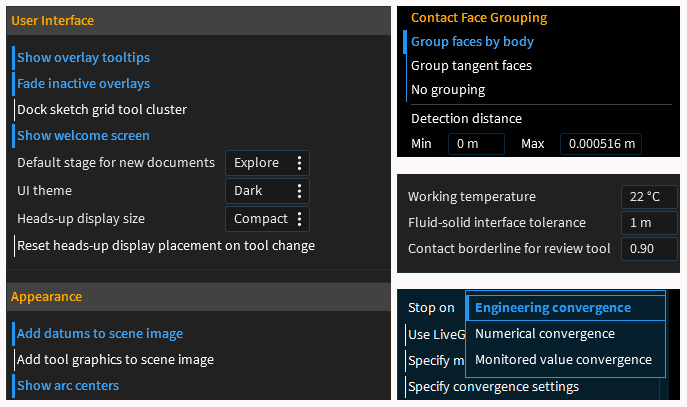Choose Numerical convergence from Stop on list
687x407 pixels.
565,334
